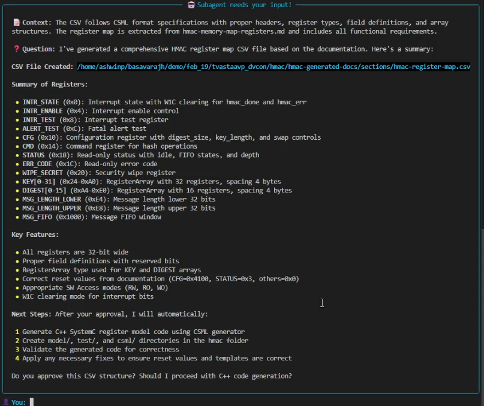Select the KEY[0-31] RegisterArray entry
This screenshot has width=484, height=406.
click(x=151, y=182)
